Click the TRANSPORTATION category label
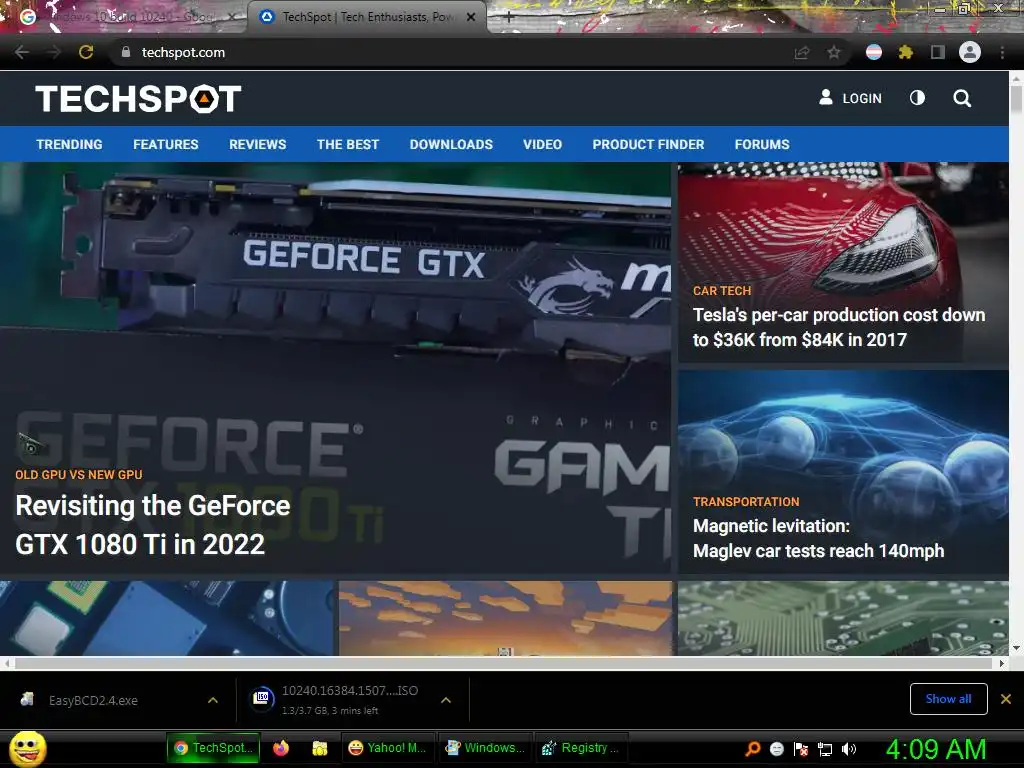Viewport: 1024px width, 768px height. click(x=746, y=502)
